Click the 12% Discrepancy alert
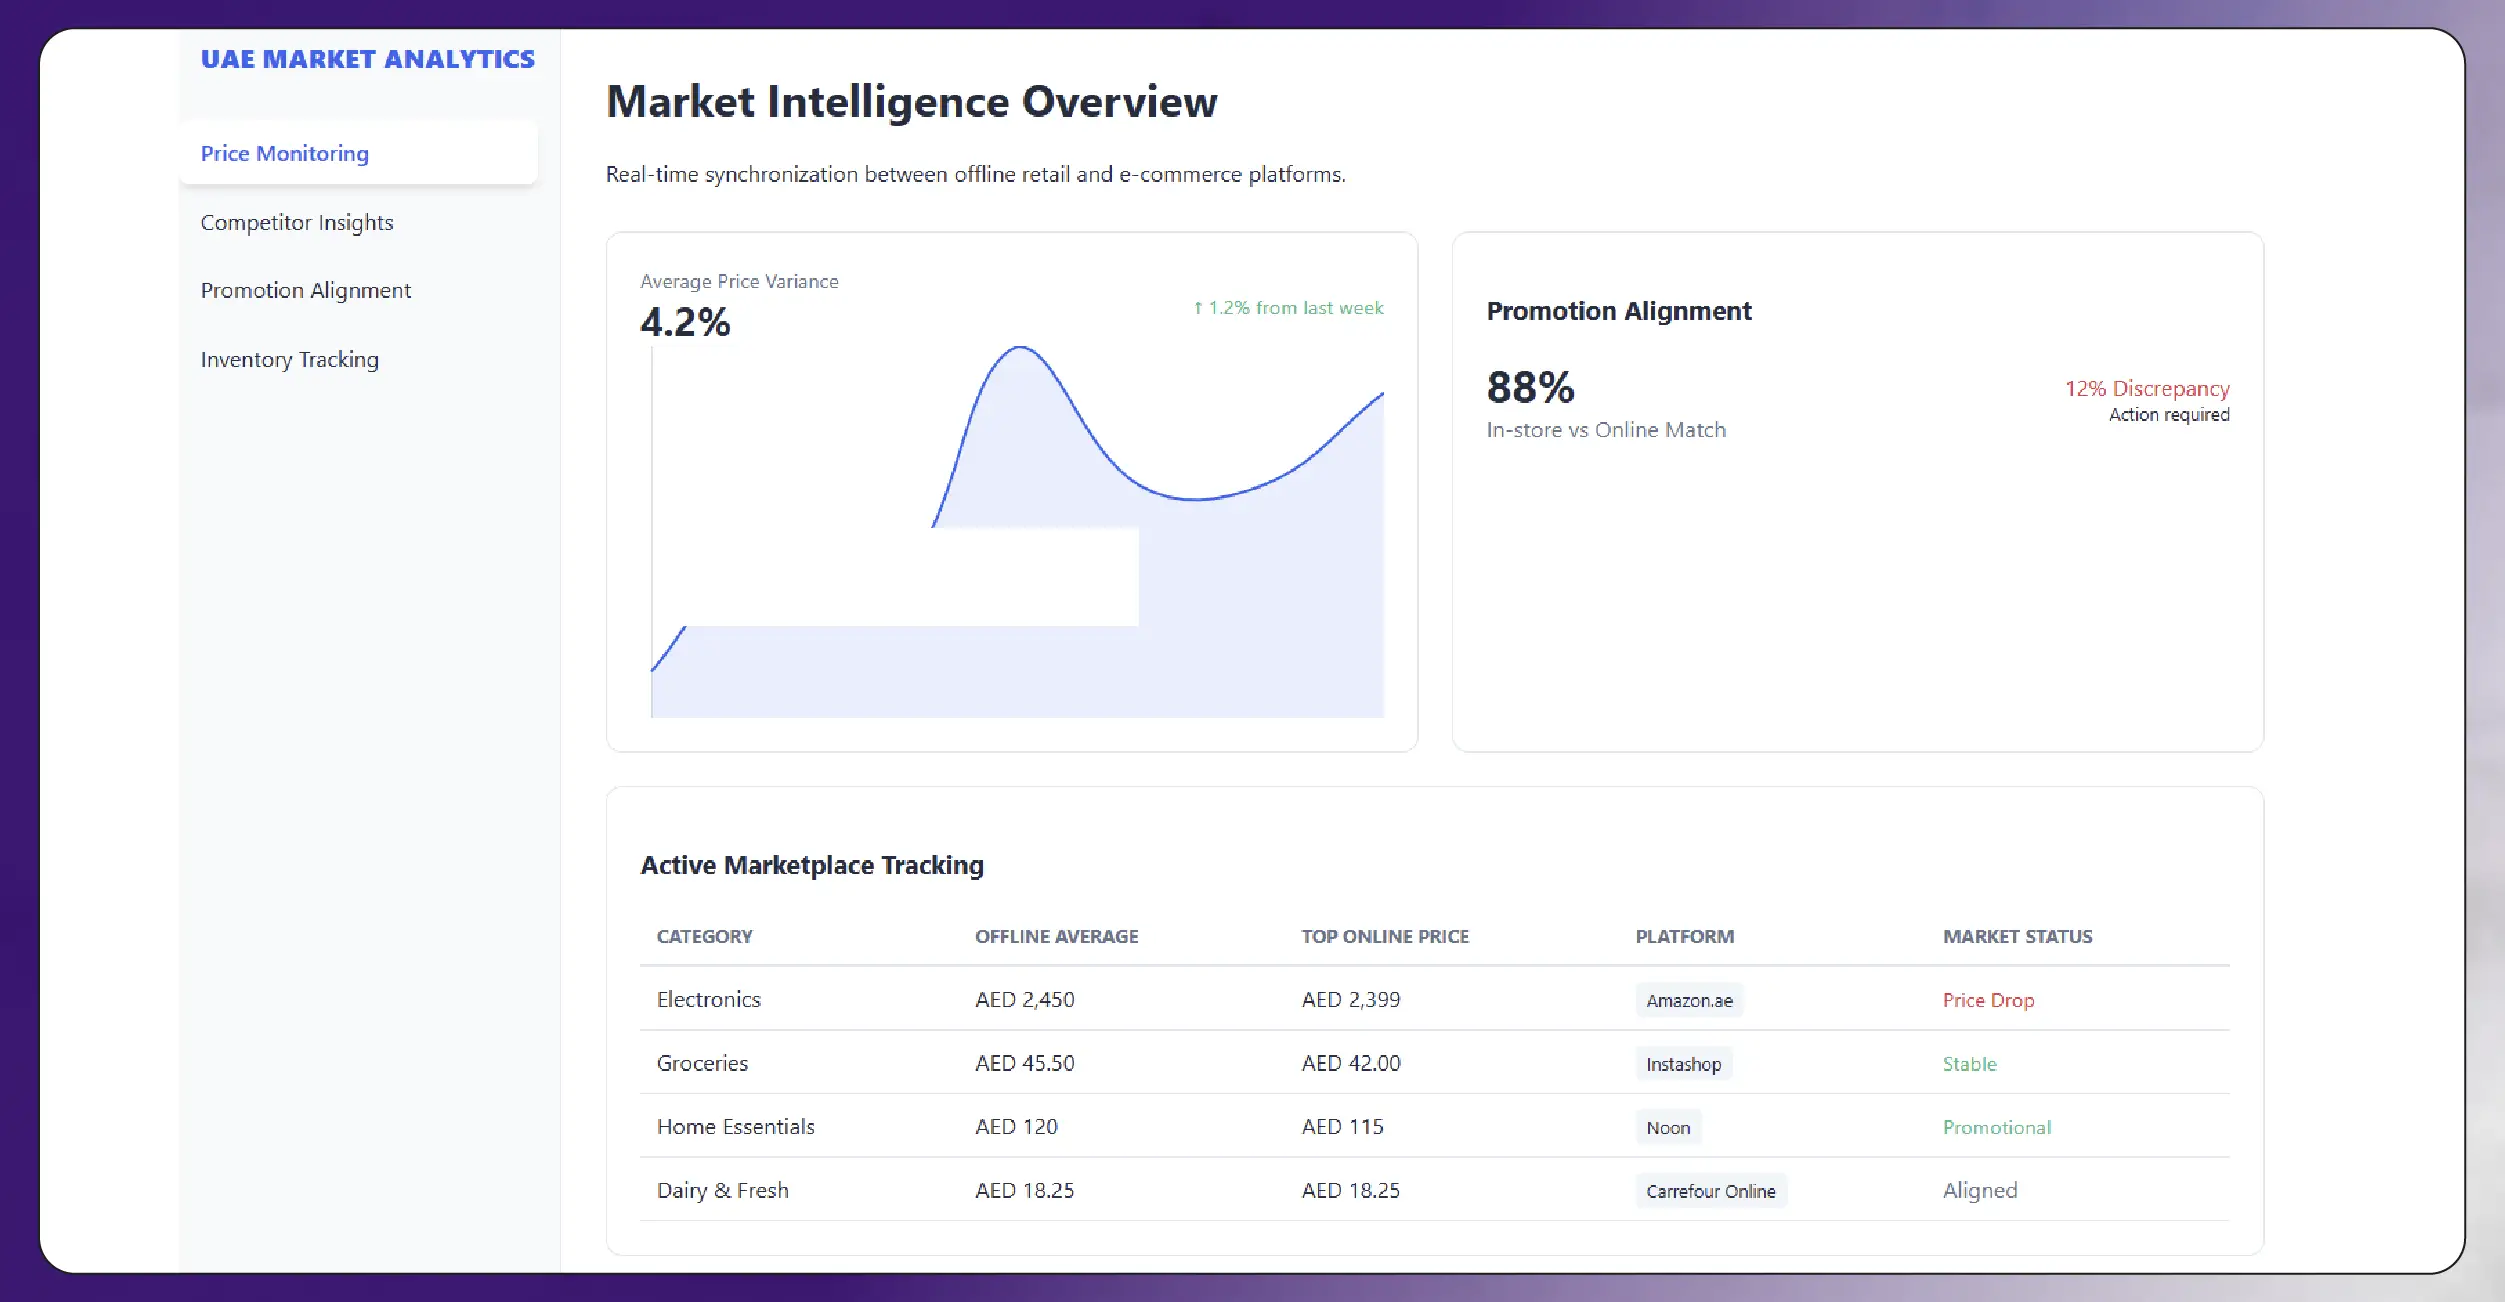The image size is (2505, 1302). [2146, 389]
